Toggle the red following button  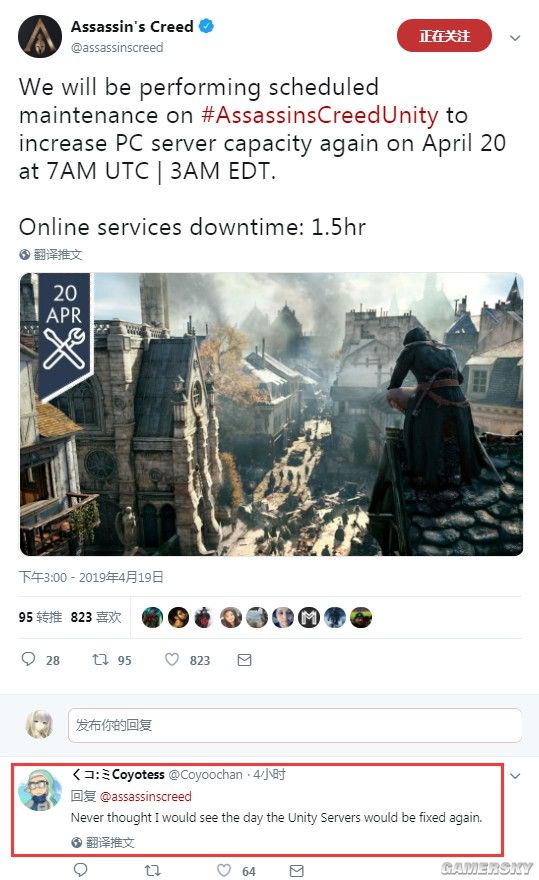click(444, 36)
